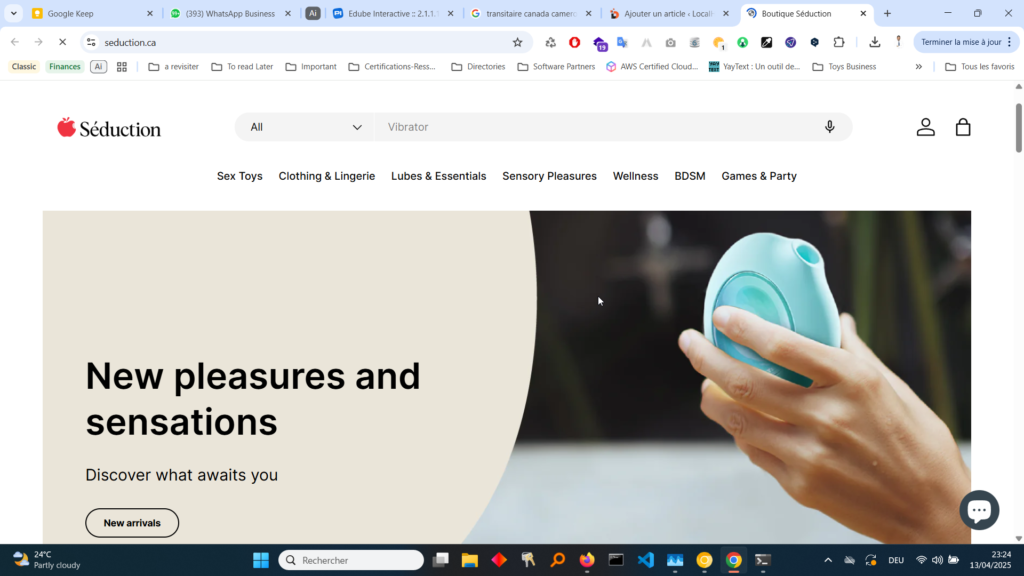Open the Finances bookmark

(65, 67)
